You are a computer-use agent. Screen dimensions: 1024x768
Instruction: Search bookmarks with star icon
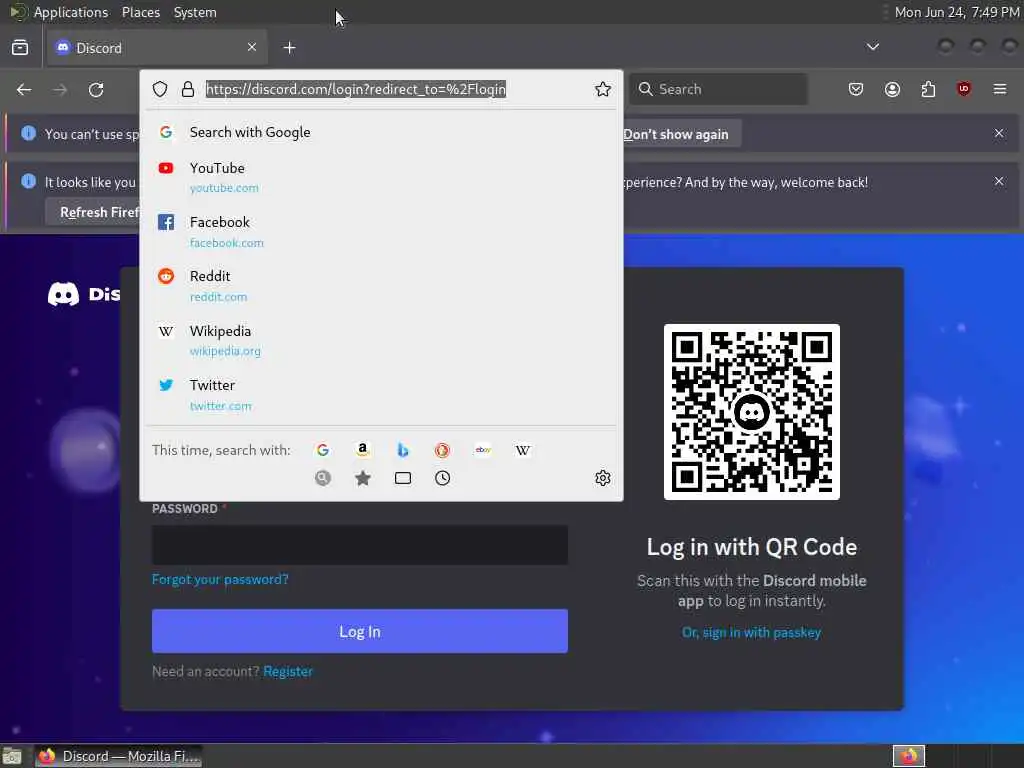coord(362,478)
